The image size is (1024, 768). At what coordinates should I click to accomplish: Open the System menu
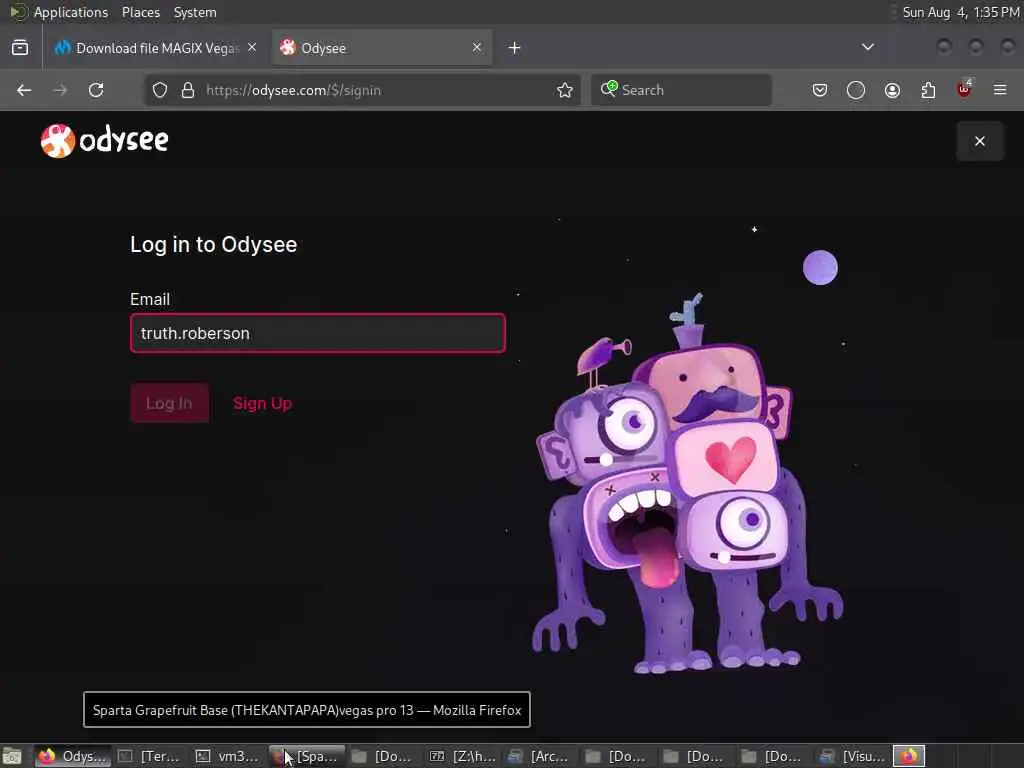click(195, 12)
